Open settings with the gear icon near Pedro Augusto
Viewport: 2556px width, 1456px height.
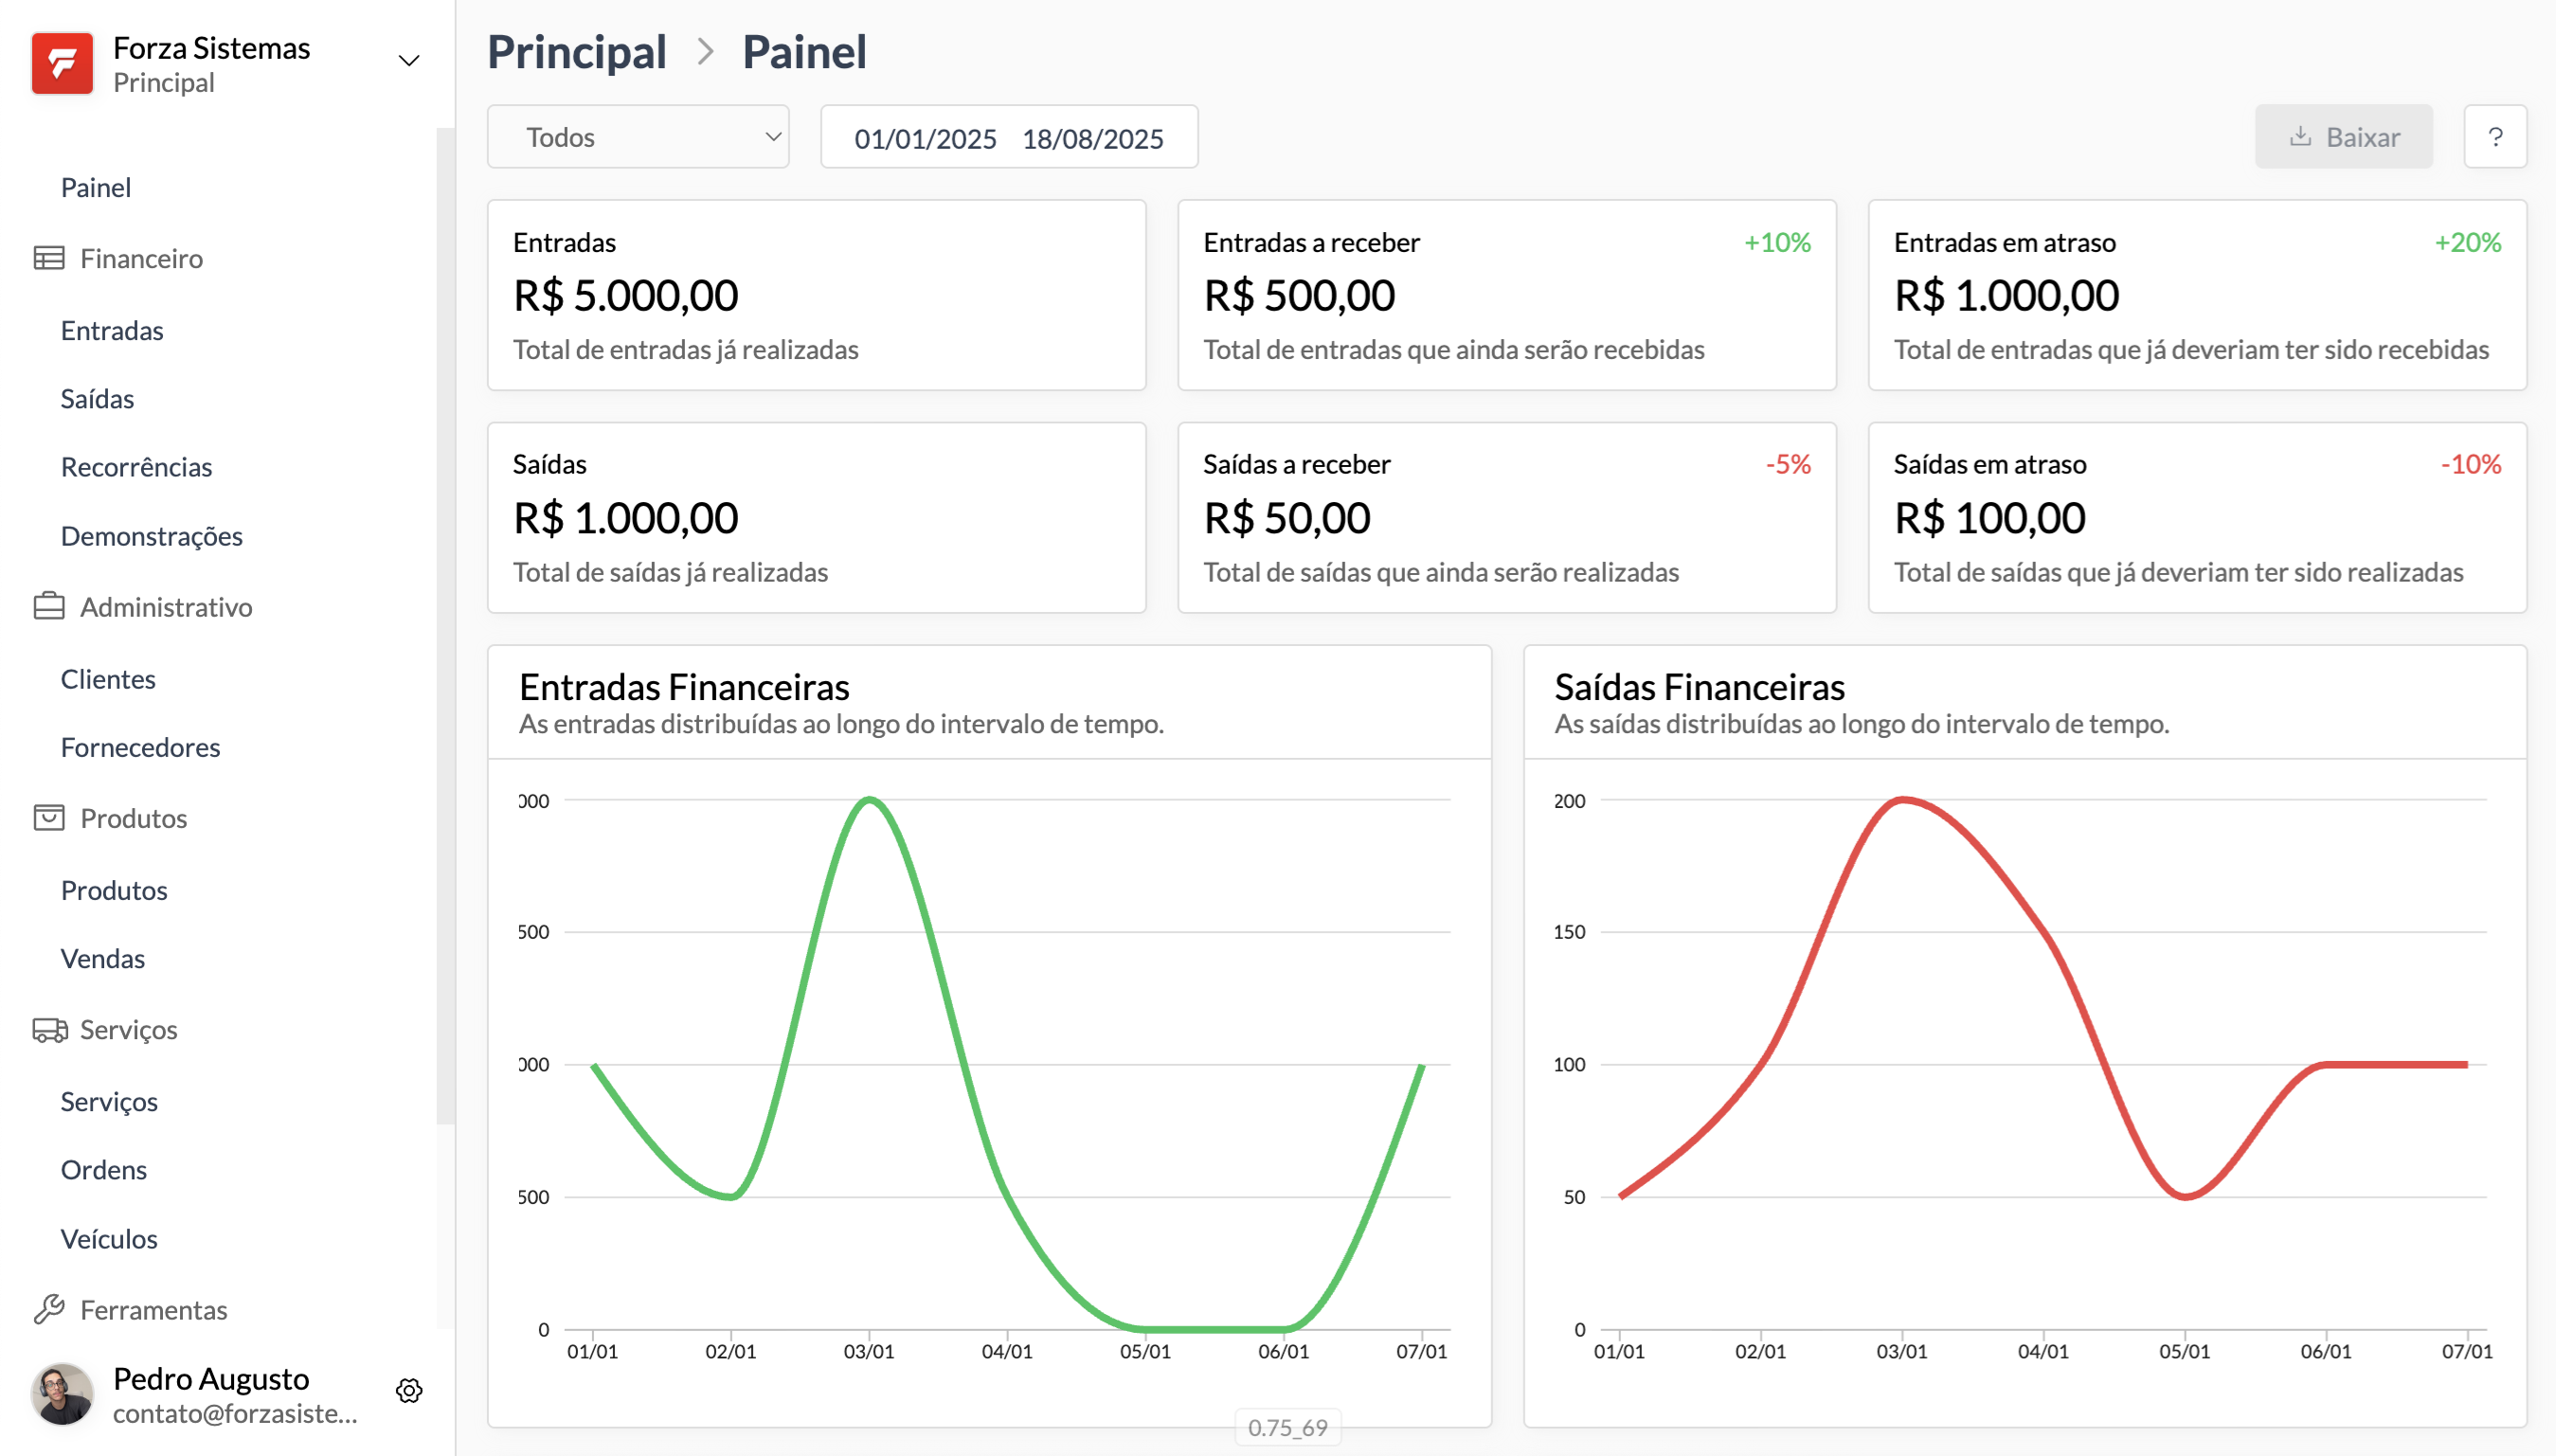point(409,1390)
